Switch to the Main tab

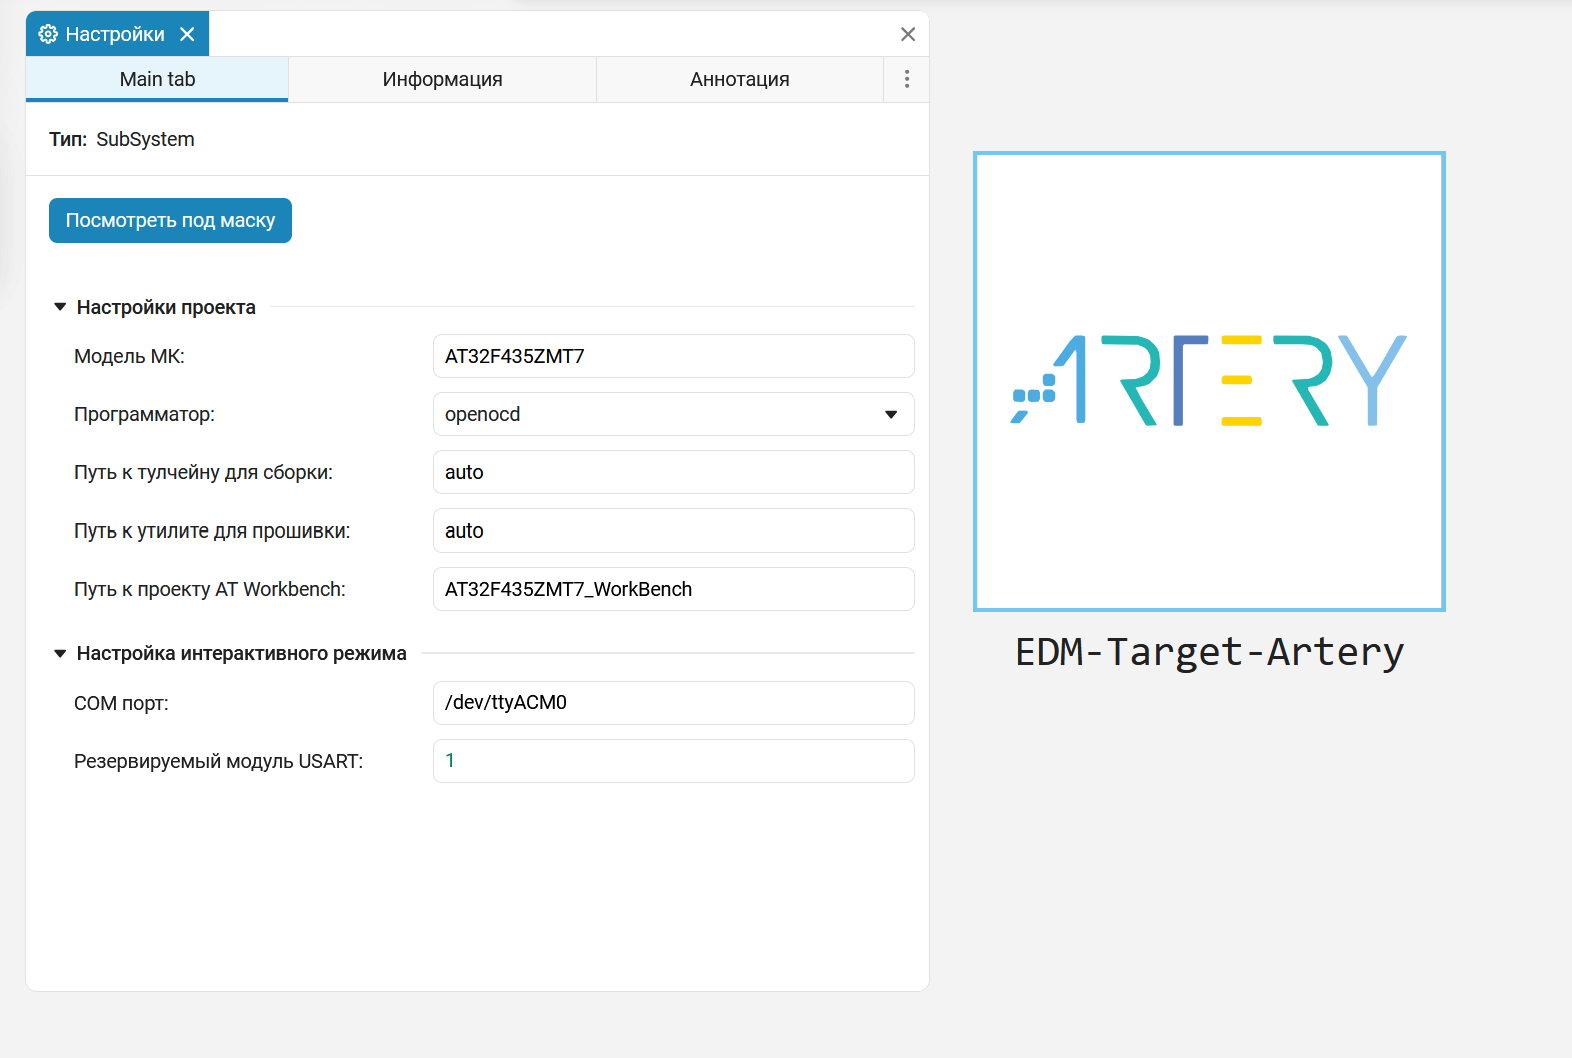pyautogui.click(x=157, y=79)
